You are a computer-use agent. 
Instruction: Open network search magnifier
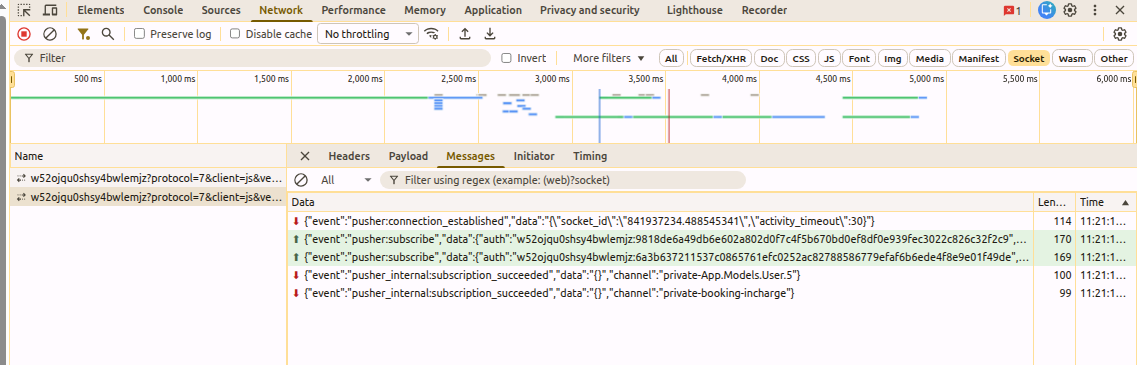point(107,34)
